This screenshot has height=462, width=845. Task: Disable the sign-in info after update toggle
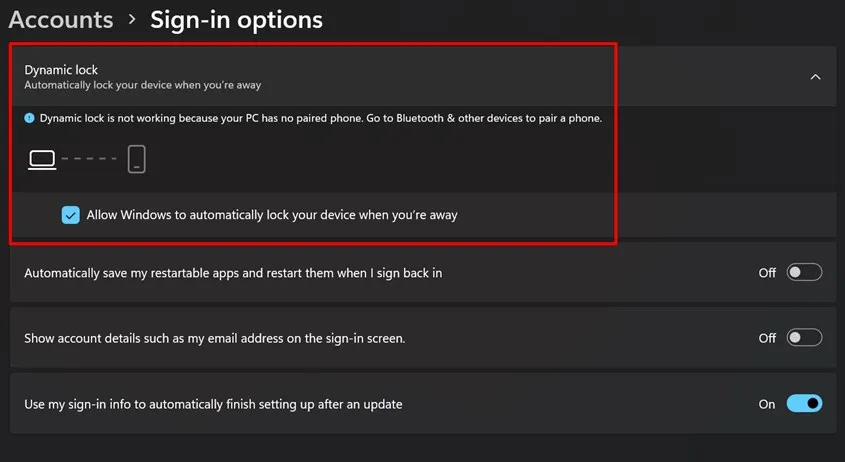(804, 404)
